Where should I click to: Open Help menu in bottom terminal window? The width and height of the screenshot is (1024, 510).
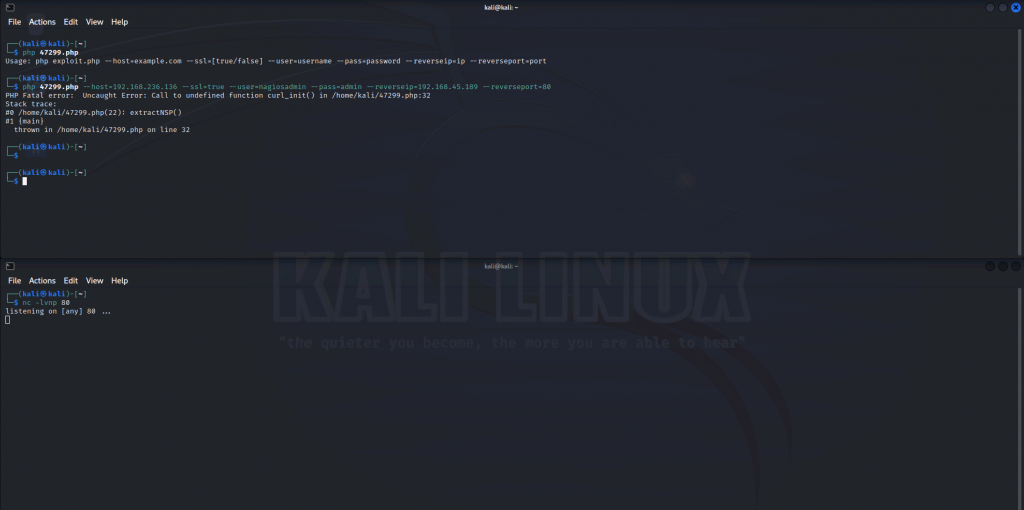tap(120, 280)
